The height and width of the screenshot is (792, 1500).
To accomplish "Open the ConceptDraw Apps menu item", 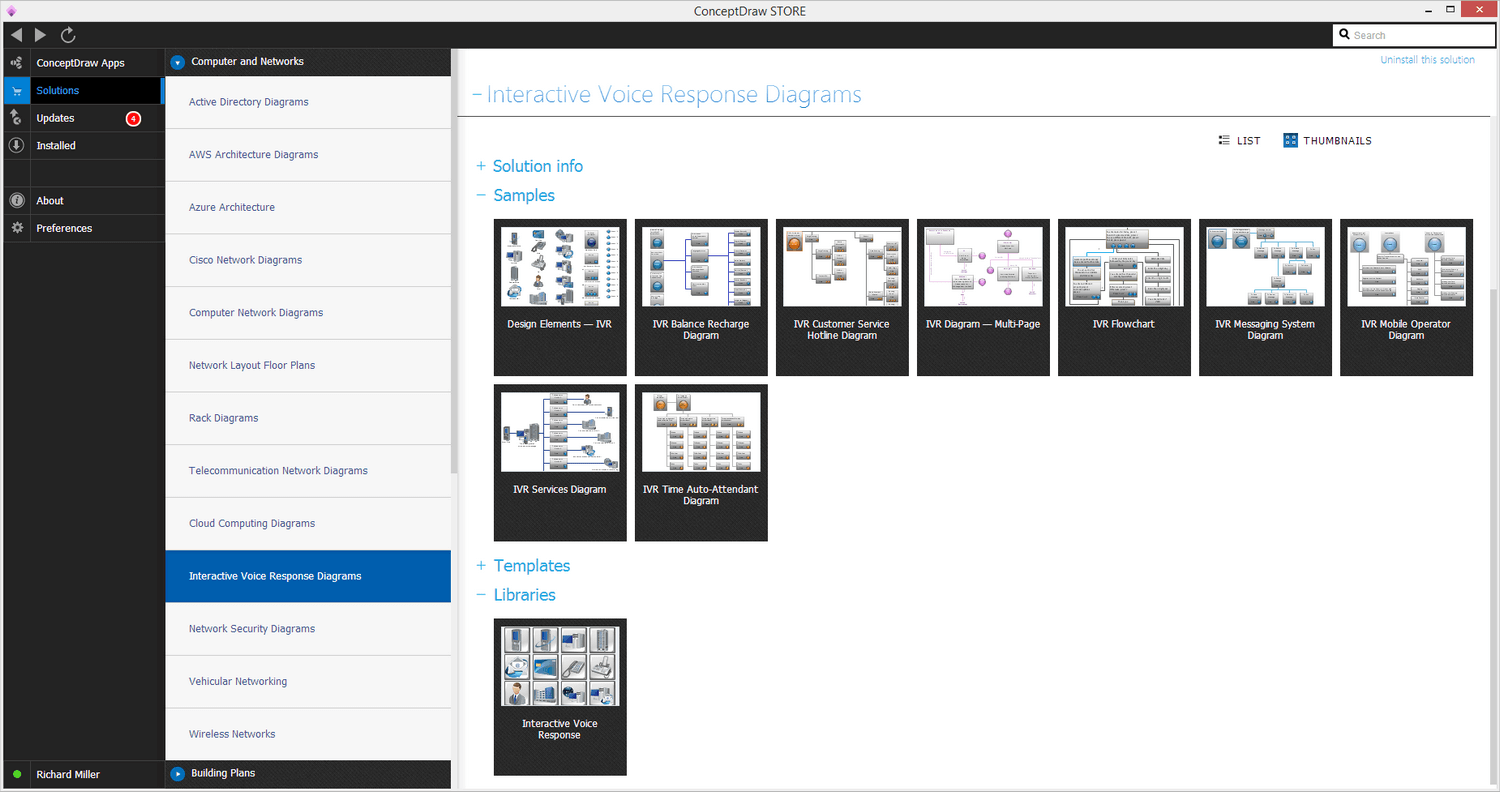I will (x=81, y=63).
